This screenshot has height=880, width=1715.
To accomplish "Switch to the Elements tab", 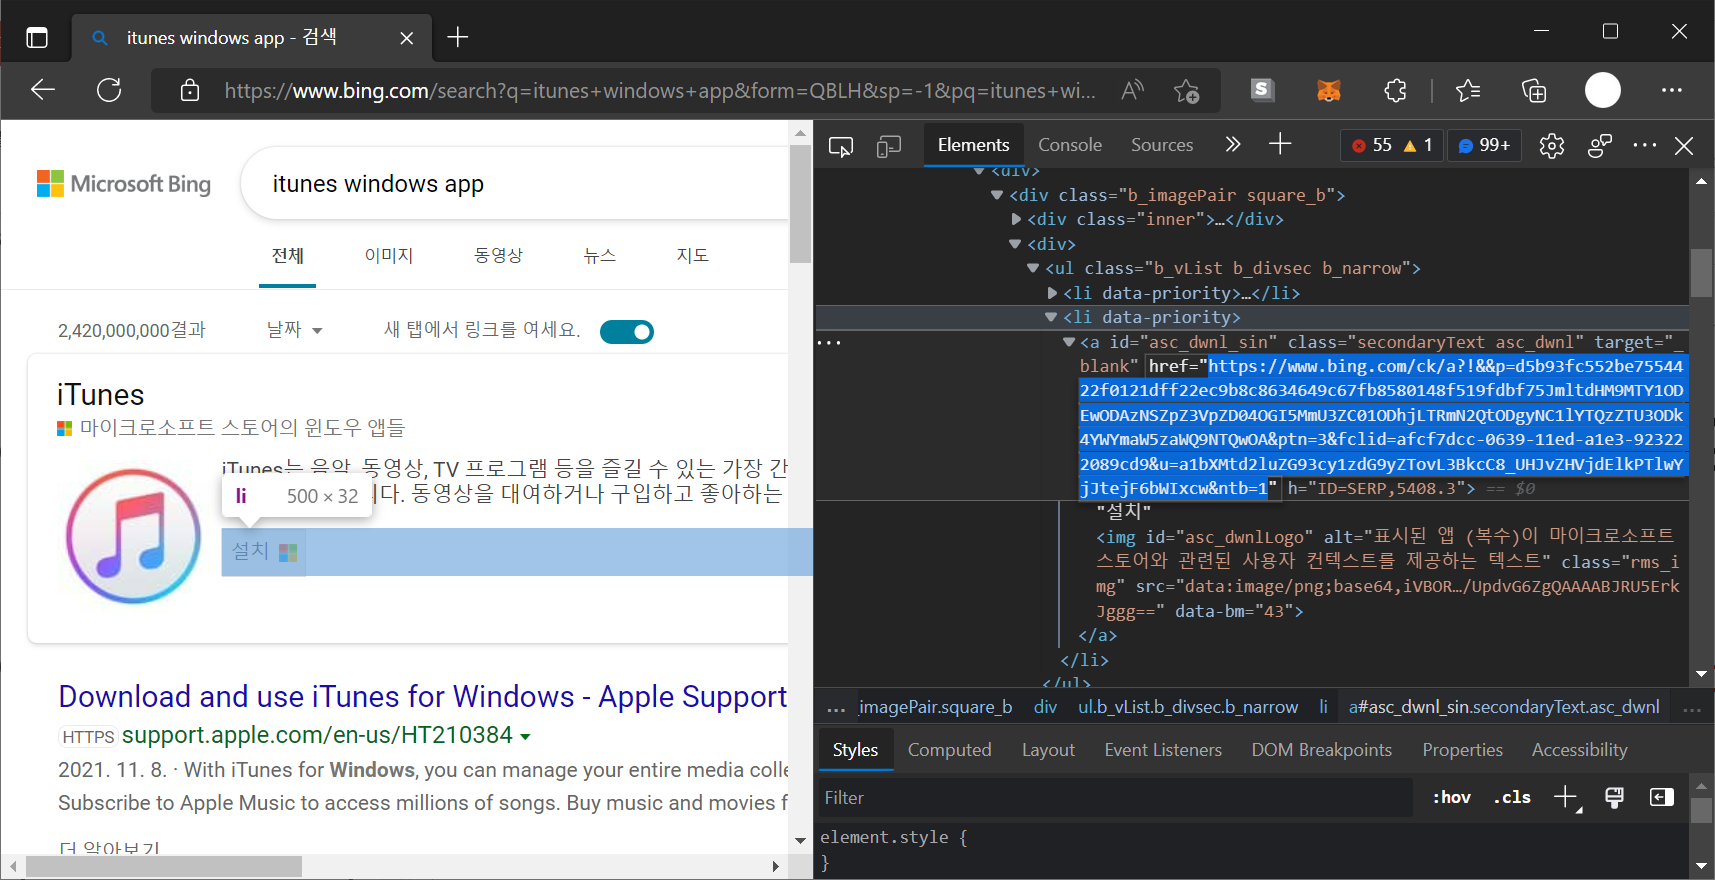I will (973, 145).
